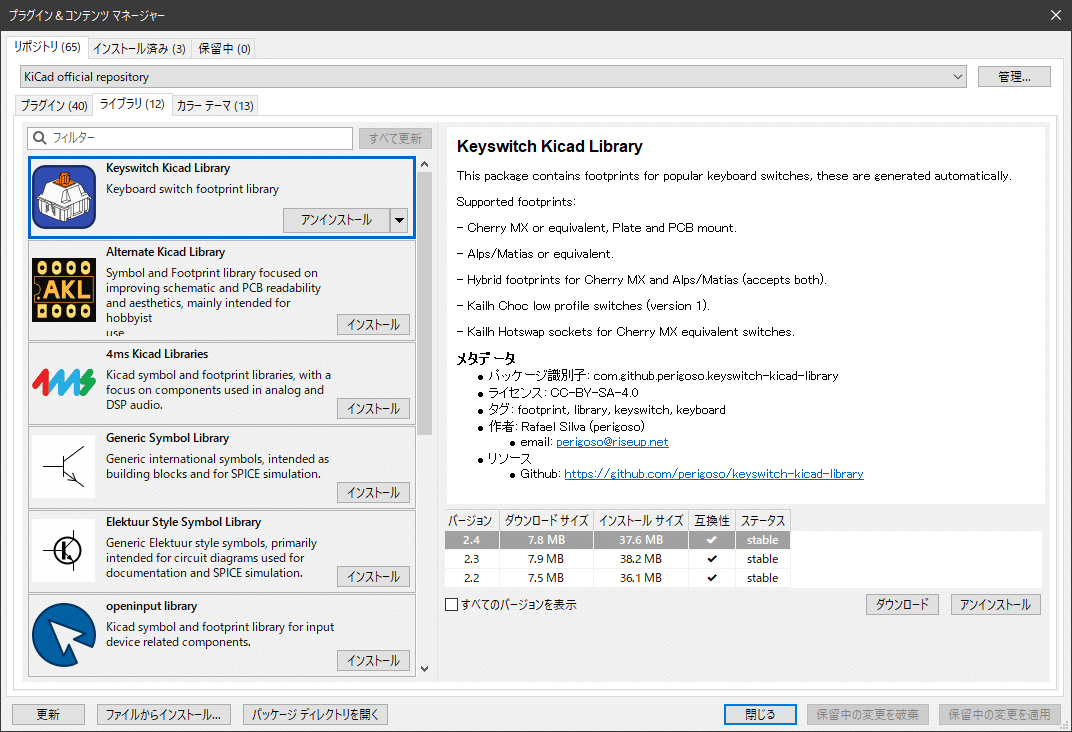Click the library list scrollbar thumb
Screen dimensions: 1072x732
pos(425,303)
